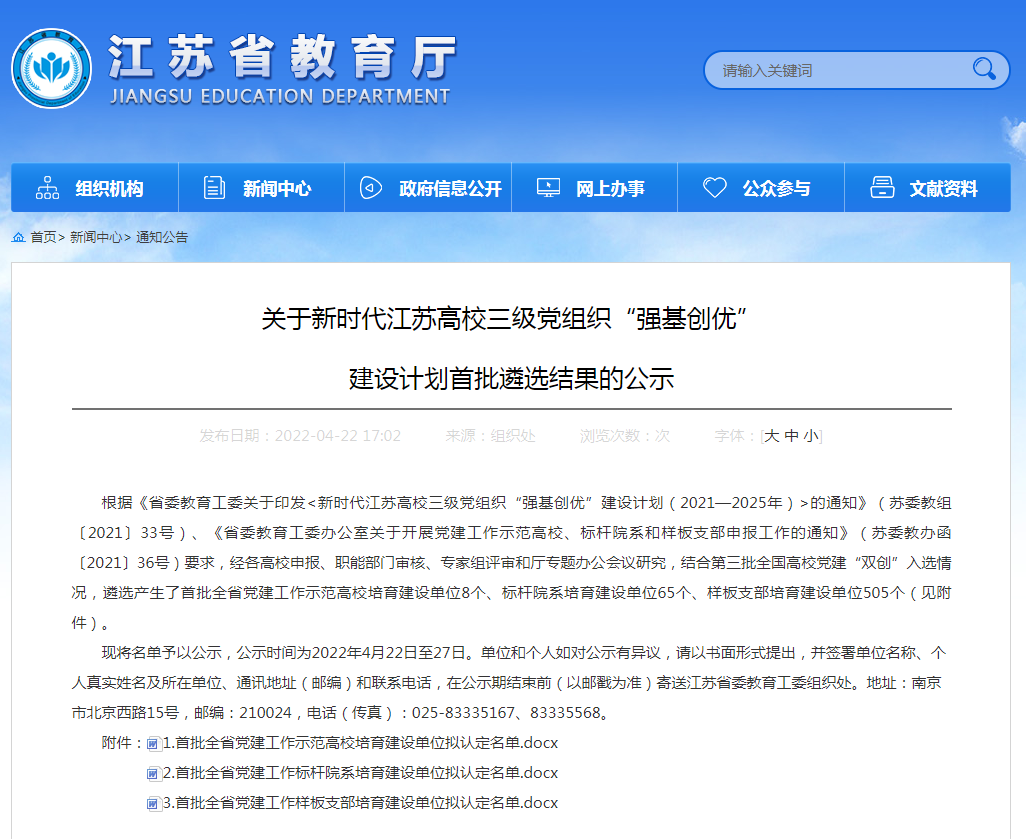Download attachment 1 示范高校 list docx
This screenshot has height=839, width=1026.
click(360, 743)
